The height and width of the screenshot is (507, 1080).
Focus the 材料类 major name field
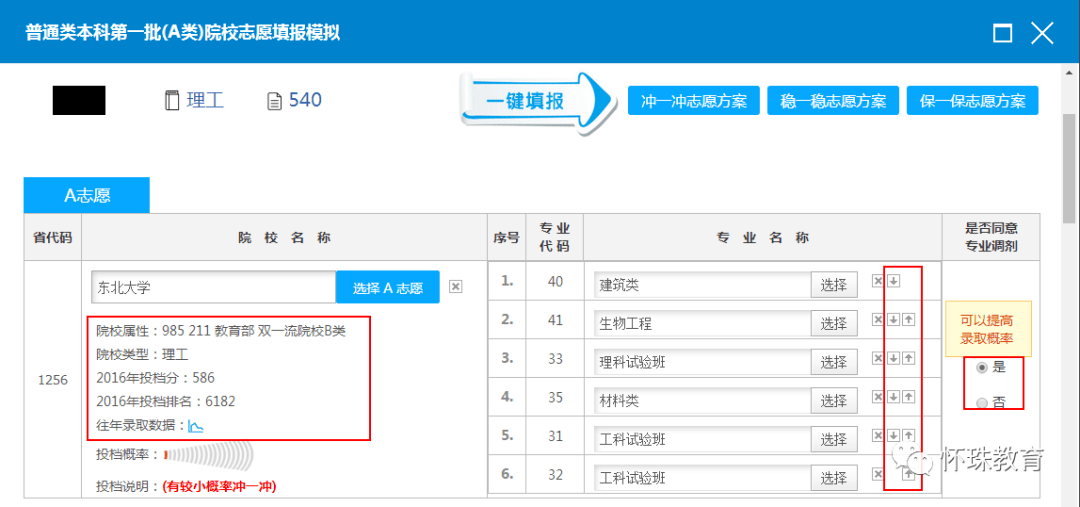703,400
